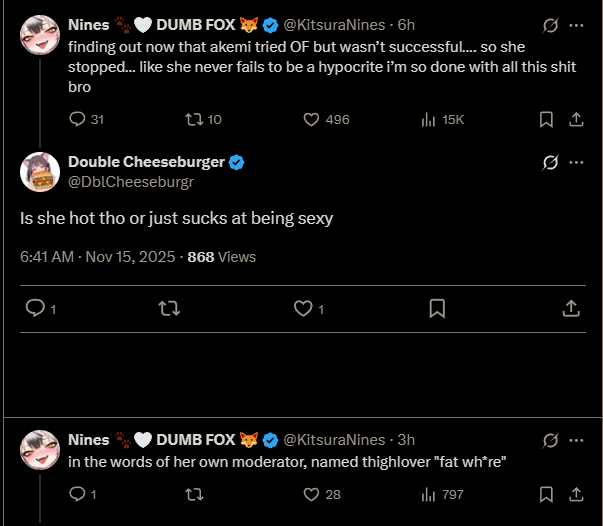The width and height of the screenshot is (603, 526).
Task: Click the 6:41 AM Nov 15, 2025 timestamp
Action: tap(96, 257)
